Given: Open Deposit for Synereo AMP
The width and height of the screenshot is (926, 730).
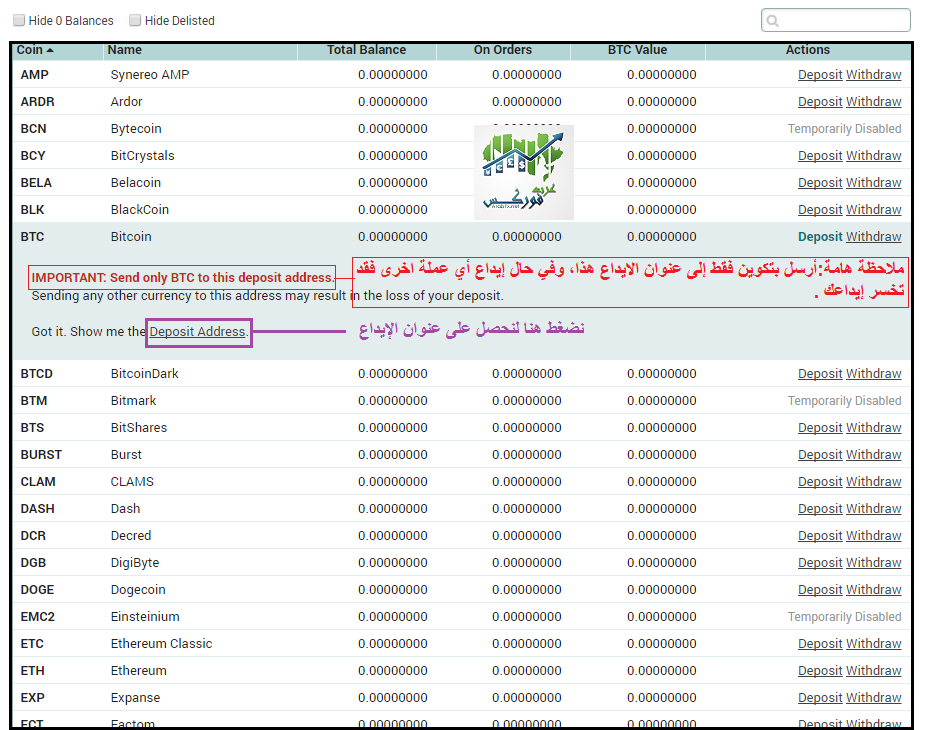Looking at the screenshot, I should tap(820, 75).
